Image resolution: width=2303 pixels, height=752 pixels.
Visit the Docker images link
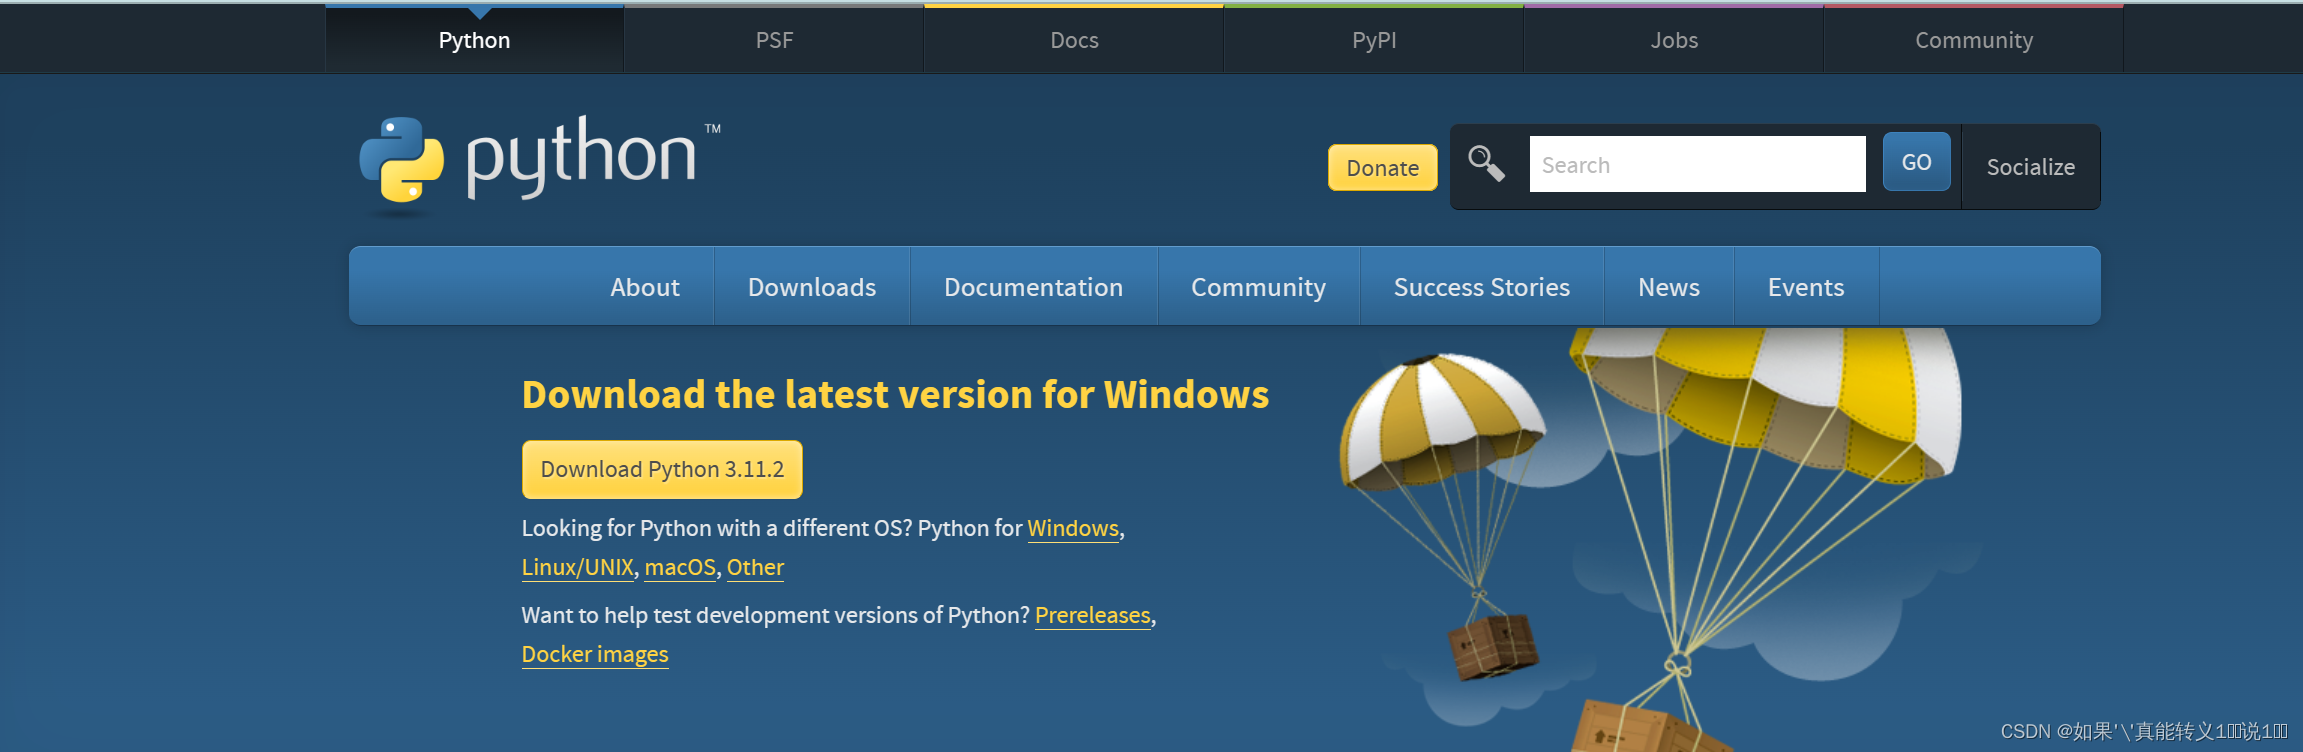(x=595, y=654)
